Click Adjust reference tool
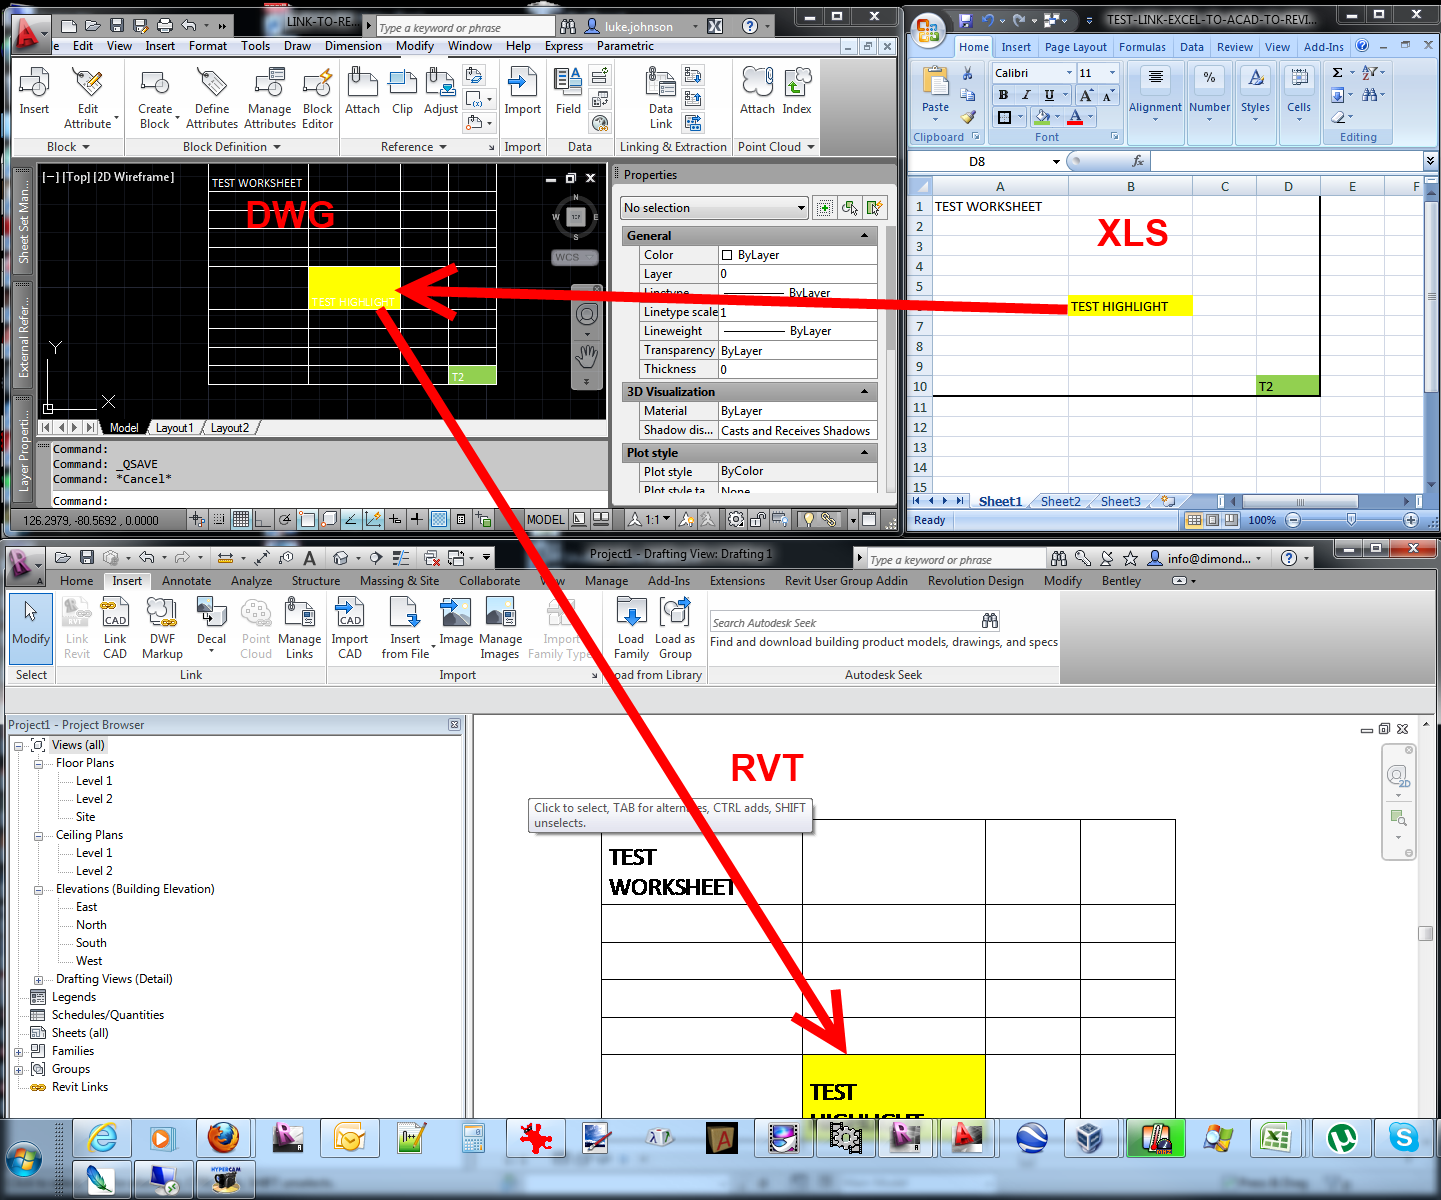The image size is (1441, 1200). [x=440, y=92]
